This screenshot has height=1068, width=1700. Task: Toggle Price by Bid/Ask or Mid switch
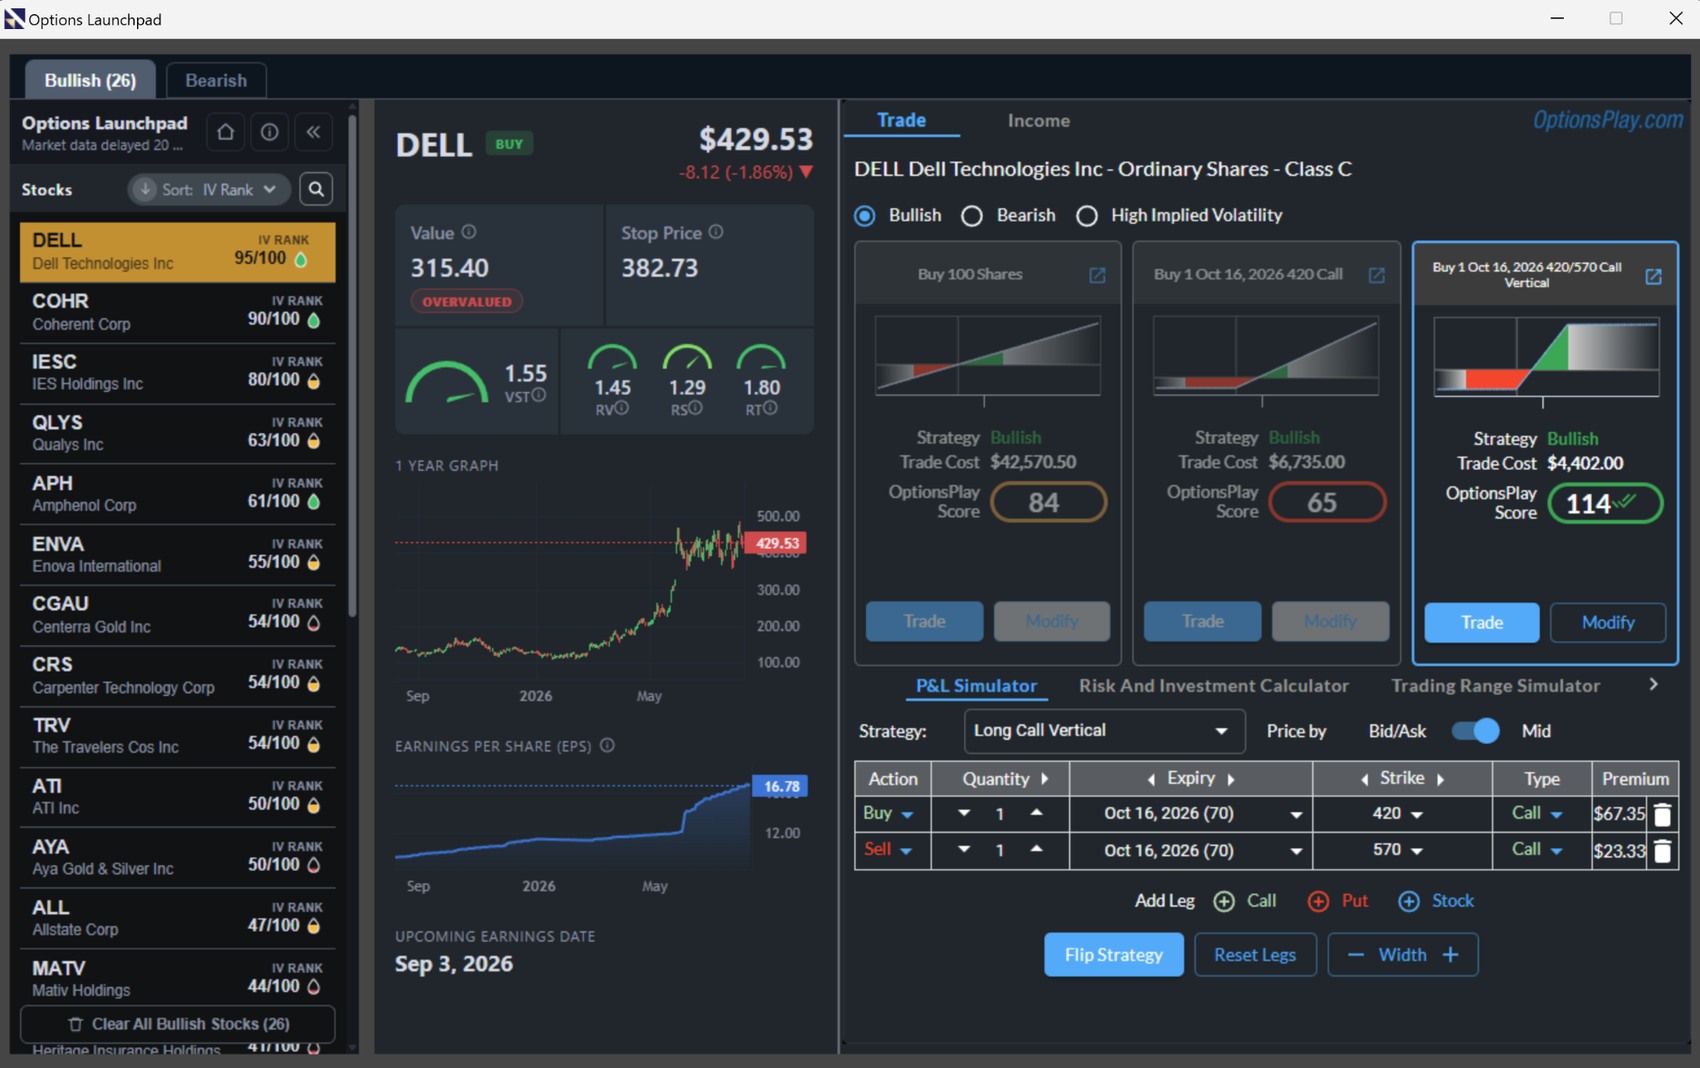1476,731
